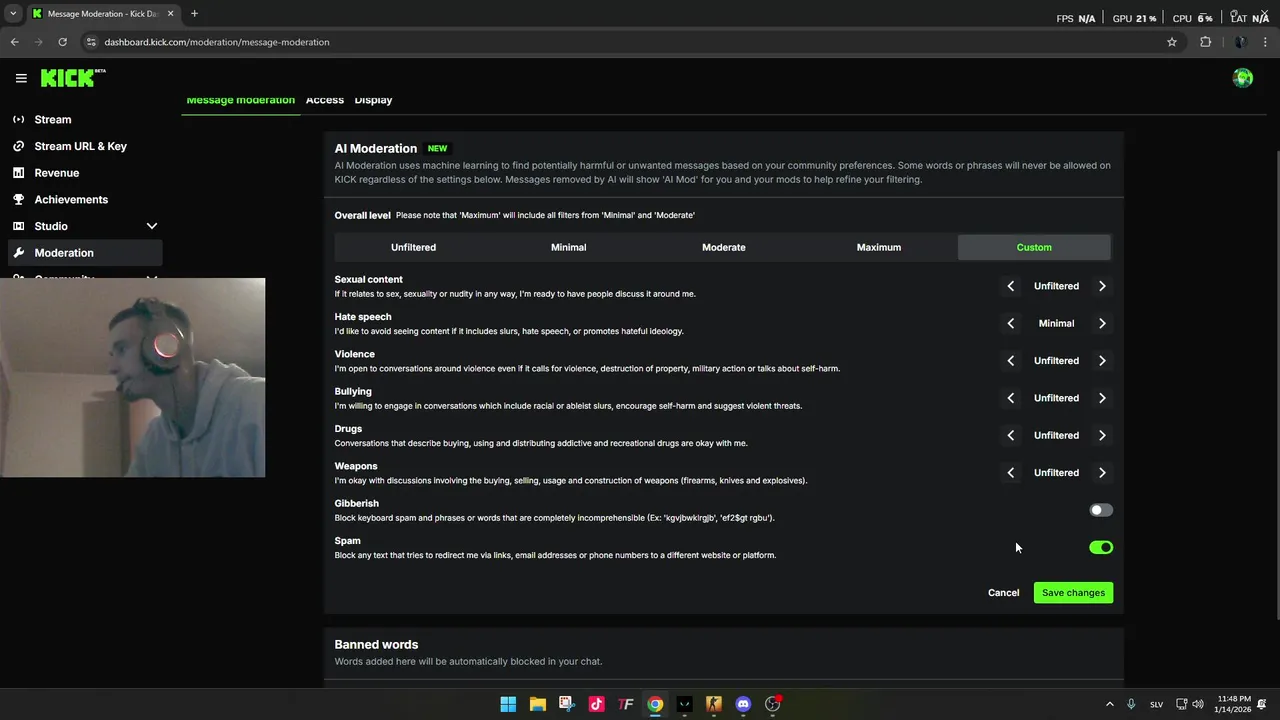Click the webcam overlay thumbnail
This screenshot has height=720, width=1280.
coord(132,378)
